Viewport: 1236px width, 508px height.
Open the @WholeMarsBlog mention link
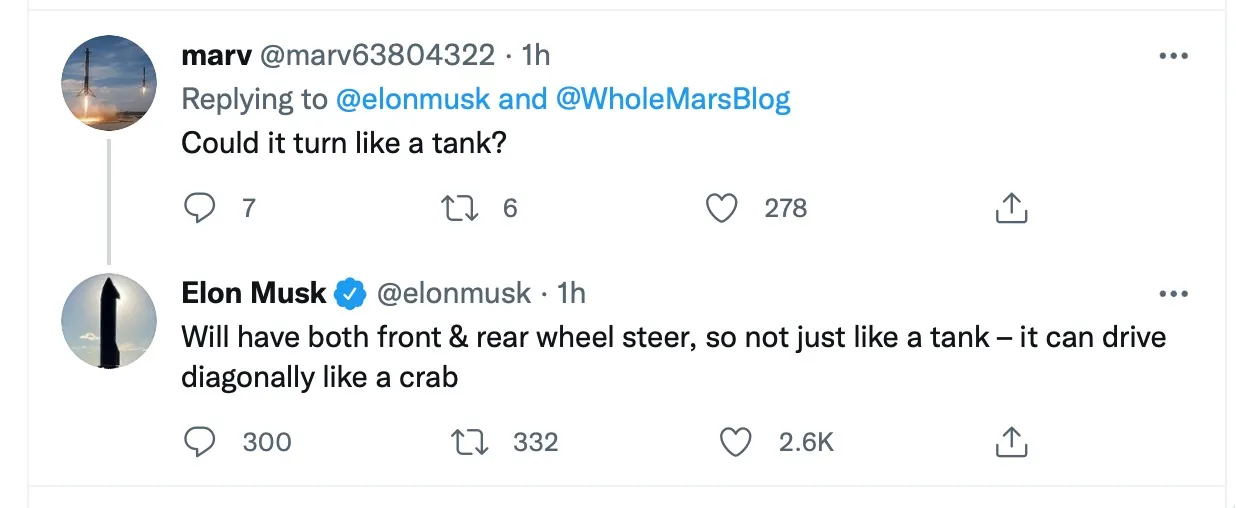point(672,99)
